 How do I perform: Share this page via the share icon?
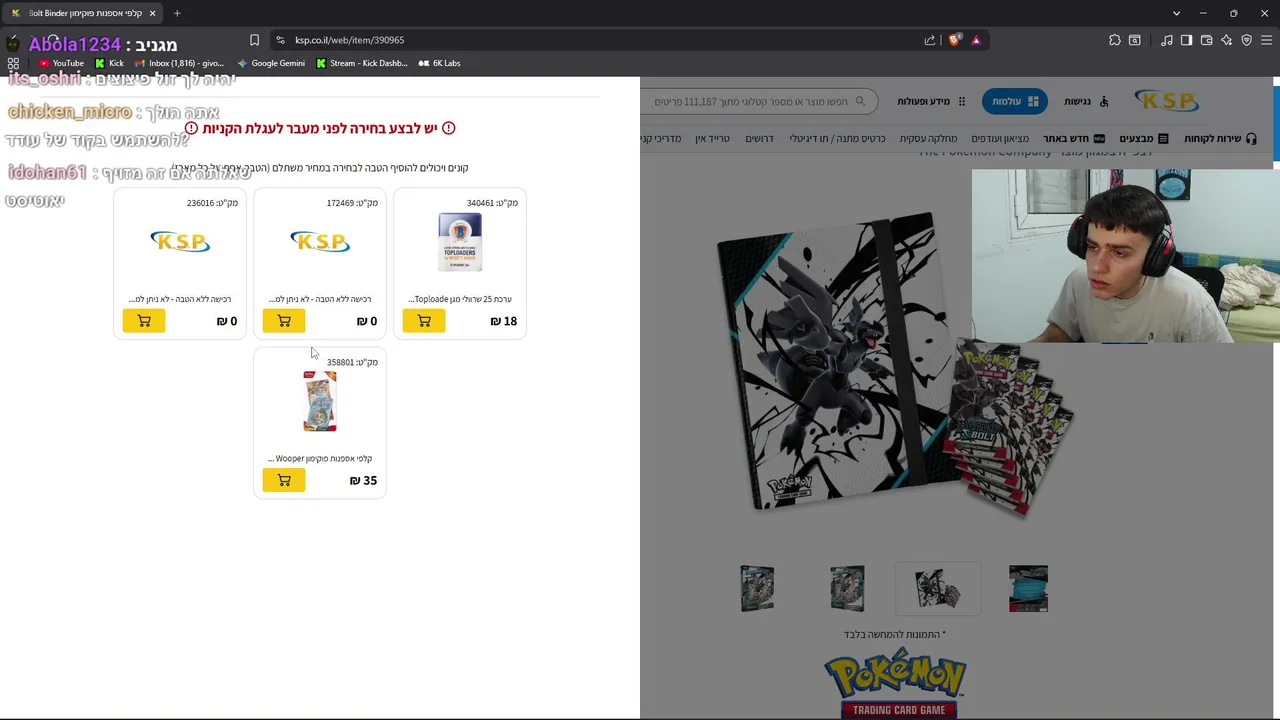coord(930,40)
